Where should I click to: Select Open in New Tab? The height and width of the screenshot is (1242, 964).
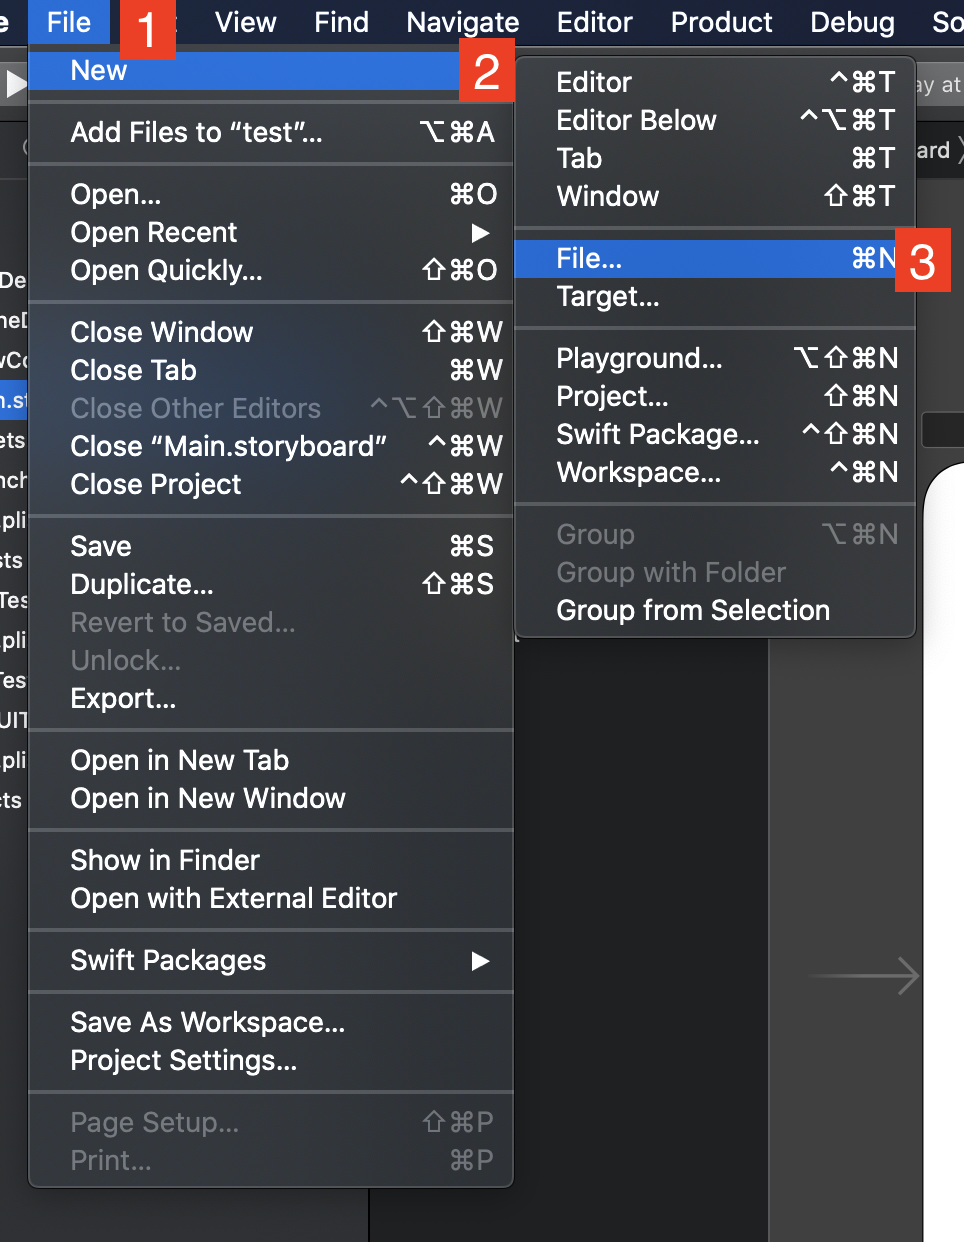[x=271, y=760]
